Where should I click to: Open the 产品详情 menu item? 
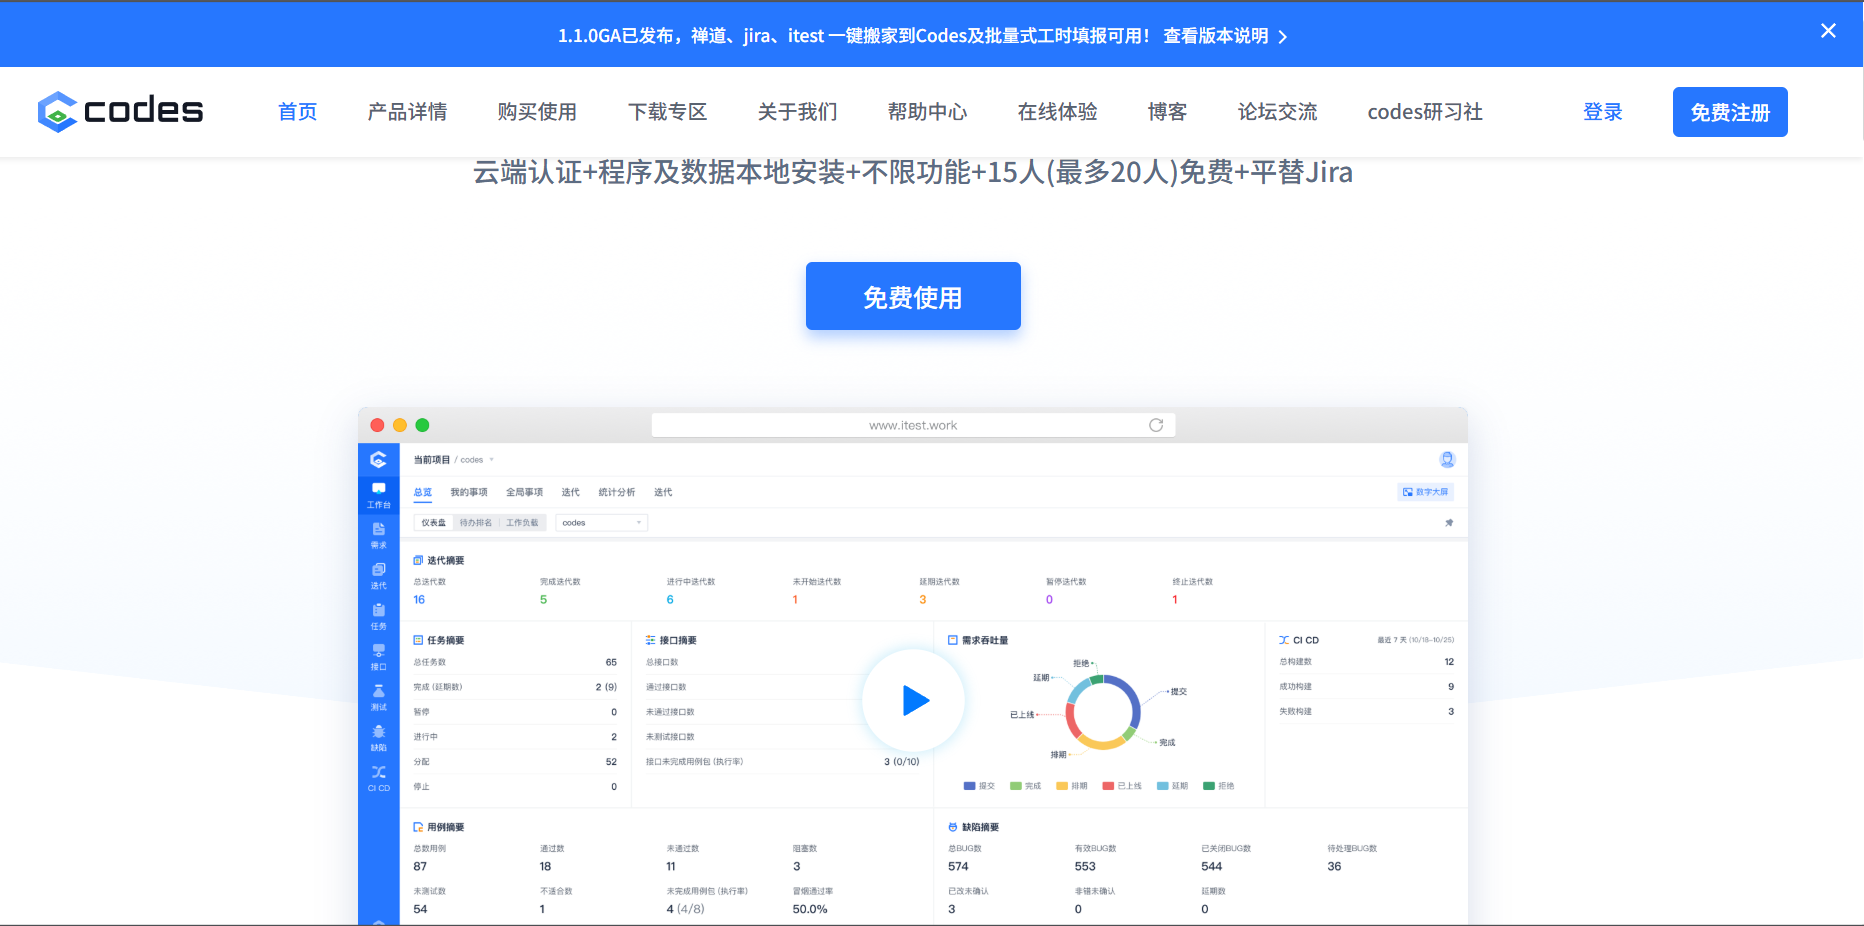point(407,112)
